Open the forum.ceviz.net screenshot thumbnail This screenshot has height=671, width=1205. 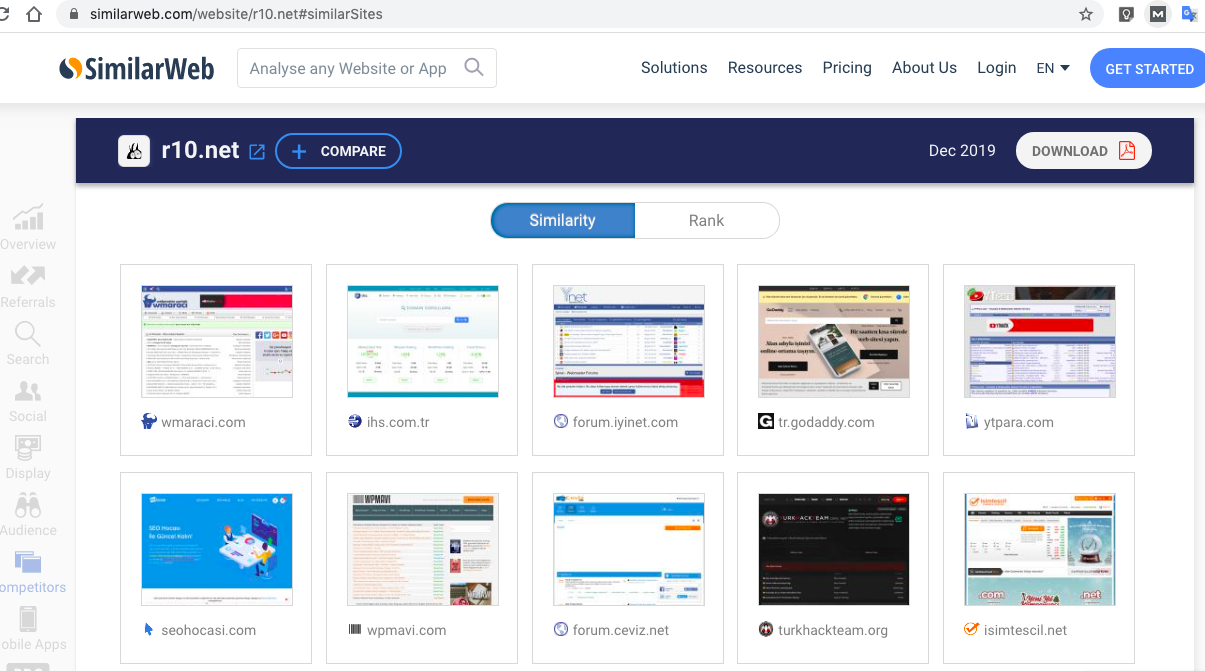tap(629, 549)
